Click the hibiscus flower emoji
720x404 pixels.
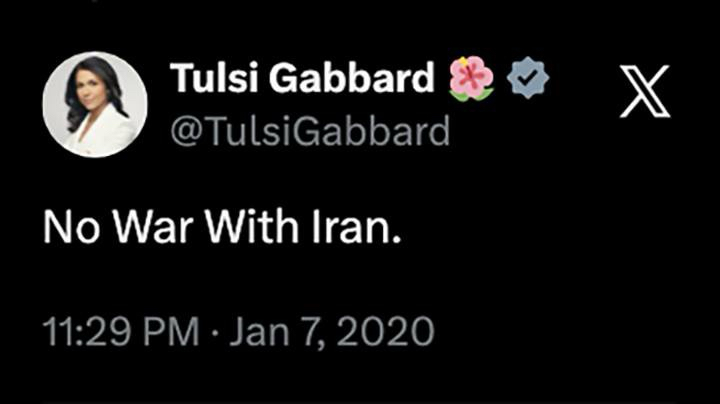472,79
